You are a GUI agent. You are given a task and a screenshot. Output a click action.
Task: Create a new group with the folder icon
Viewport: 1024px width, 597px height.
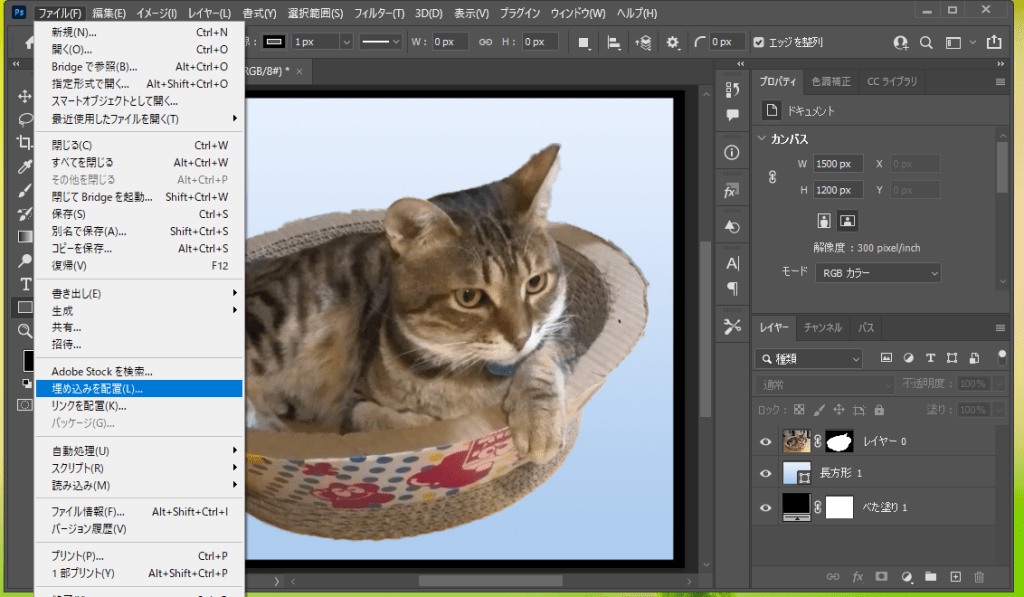pyautogui.click(x=930, y=577)
